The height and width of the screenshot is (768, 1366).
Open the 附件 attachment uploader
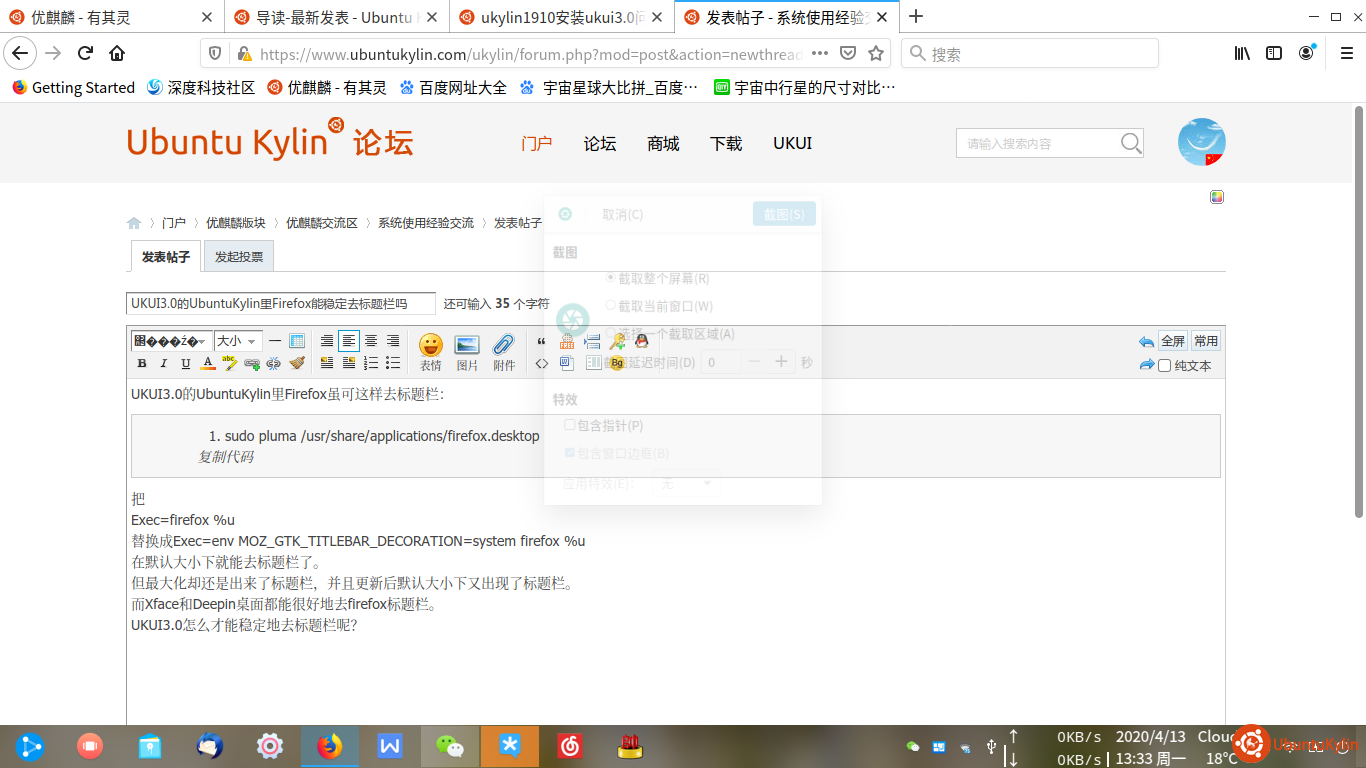click(504, 352)
